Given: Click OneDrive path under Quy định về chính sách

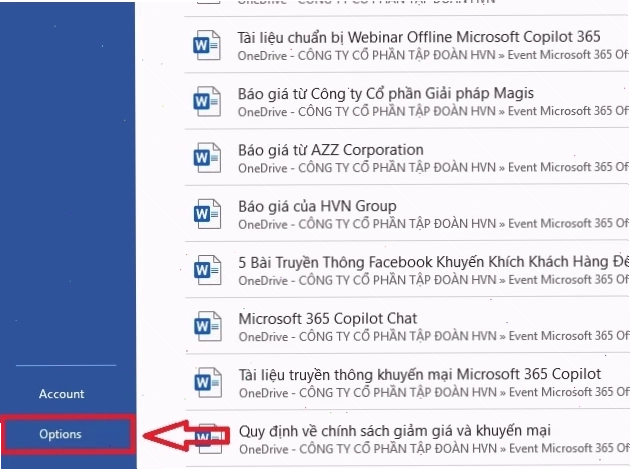Looking at the screenshot, I should [434, 449].
